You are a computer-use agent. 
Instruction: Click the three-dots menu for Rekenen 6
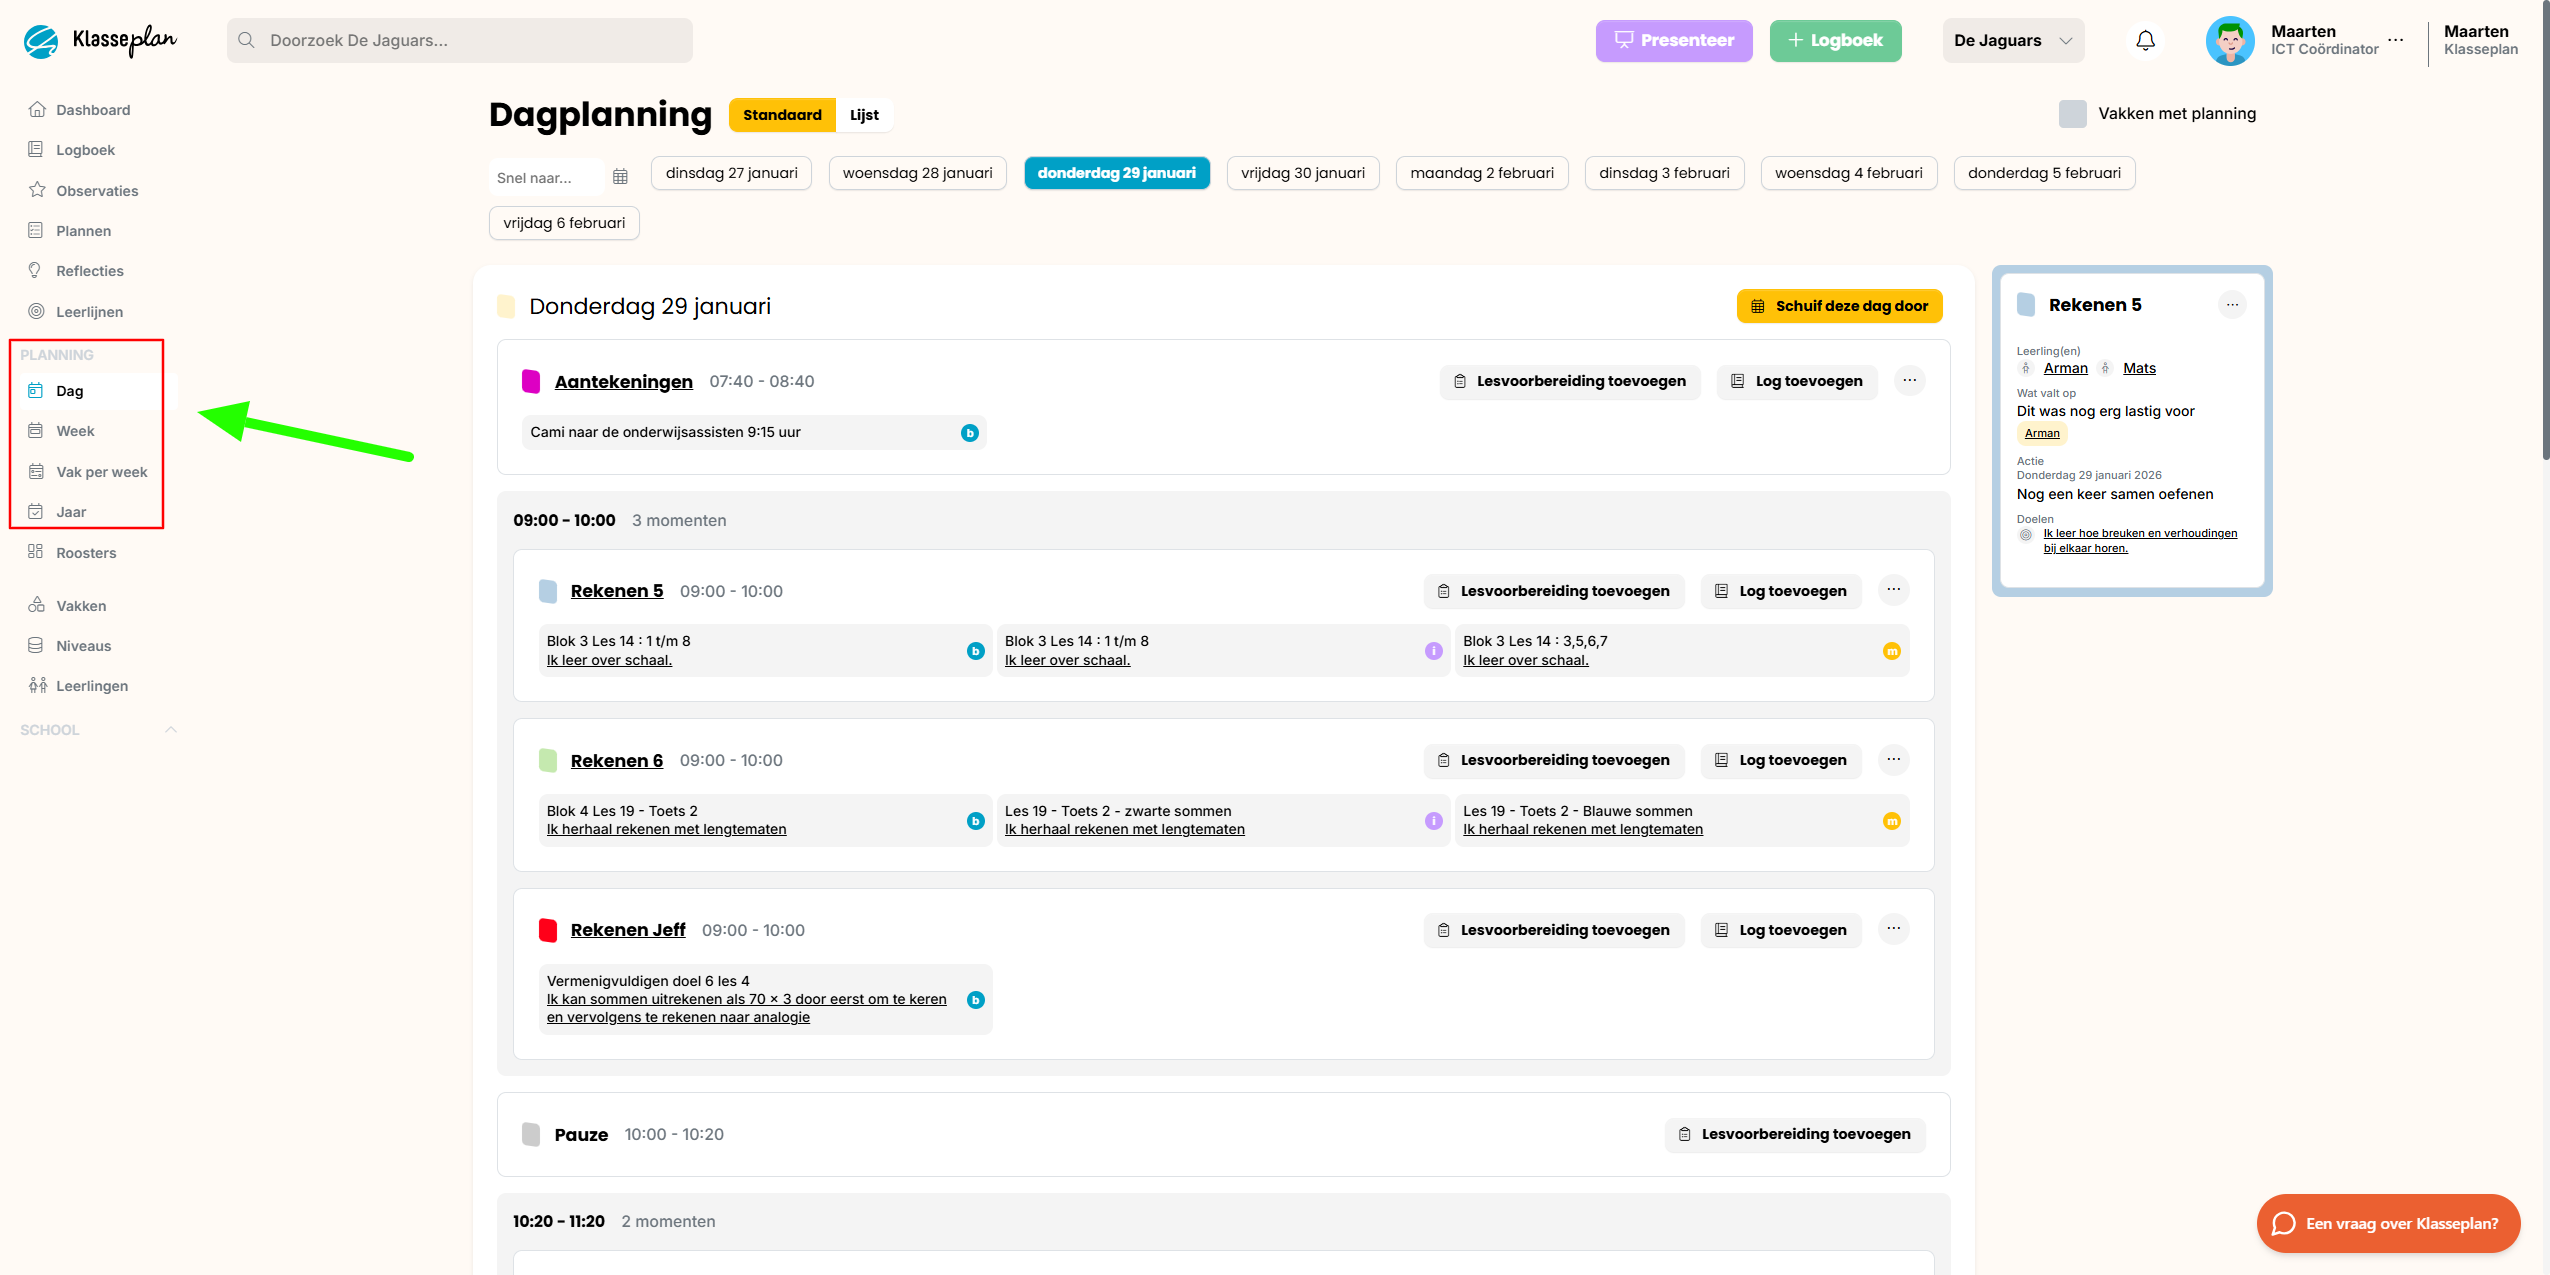(1893, 760)
